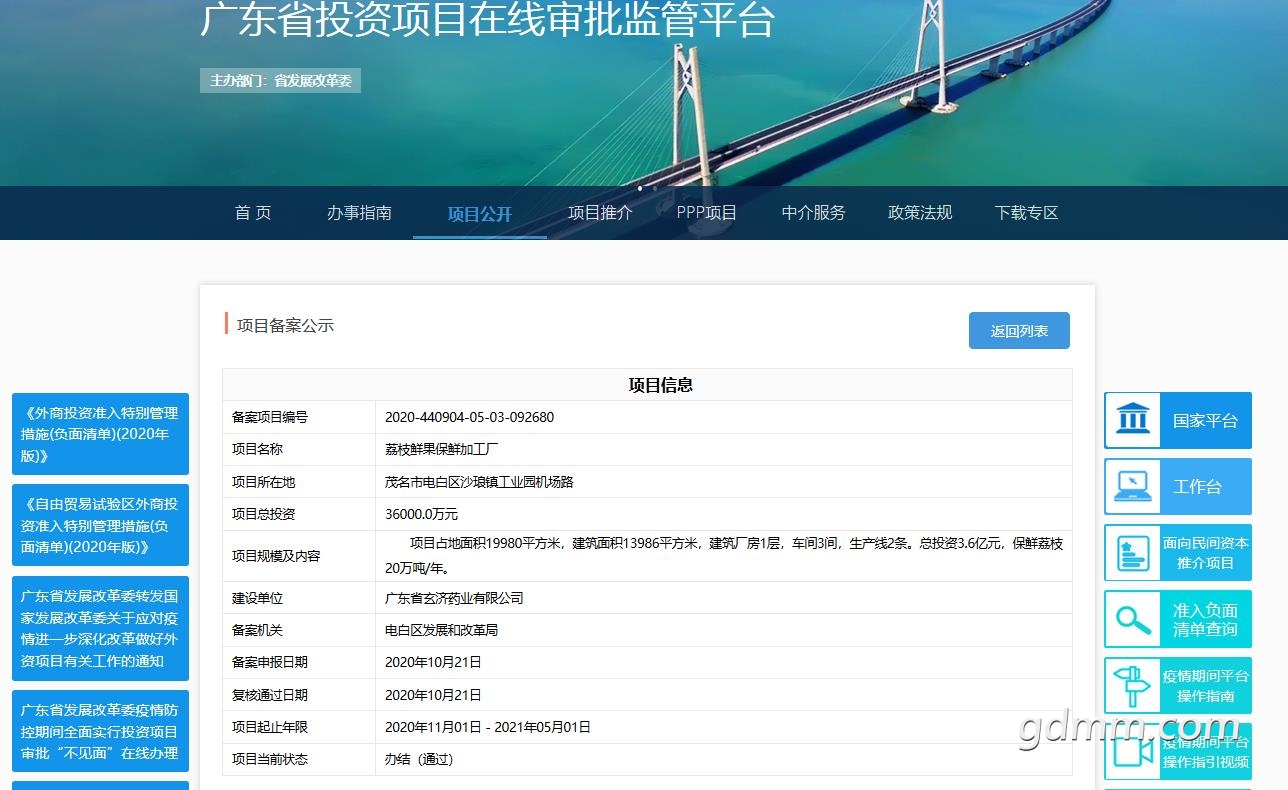This screenshot has height=790, width=1288.
Task: Click the 疫情期间平台操作指南 signpost icon
Action: click(x=1132, y=685)
